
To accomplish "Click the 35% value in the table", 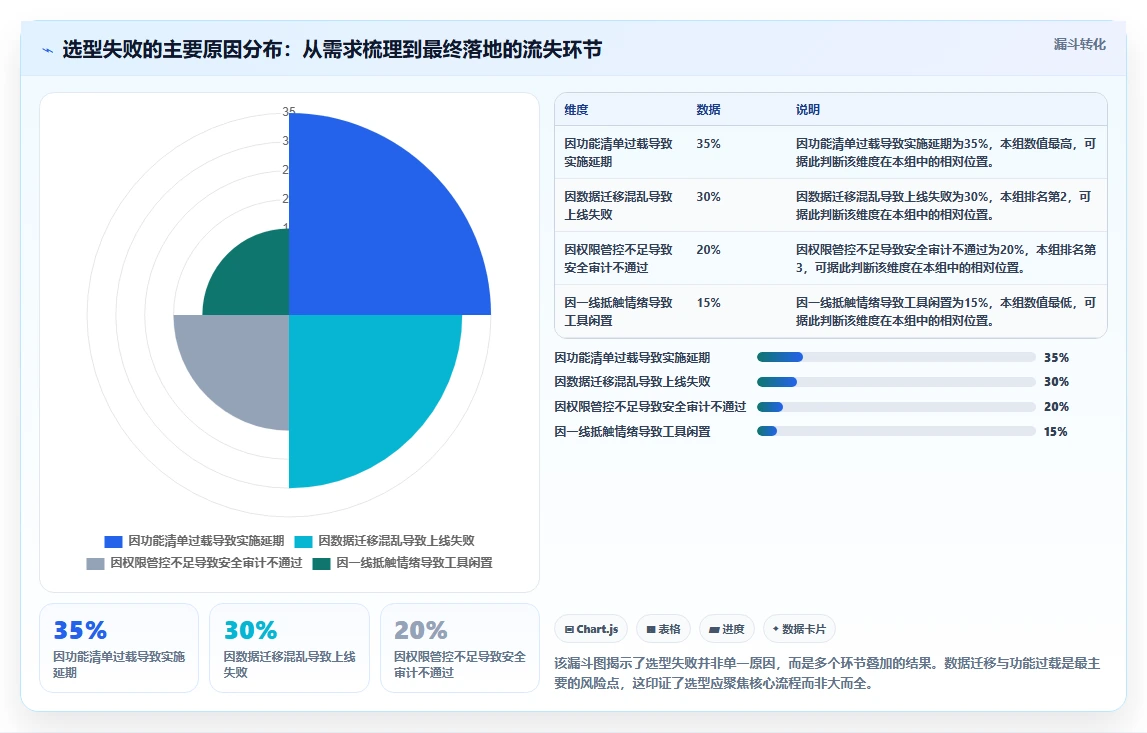I will (708, 144).
